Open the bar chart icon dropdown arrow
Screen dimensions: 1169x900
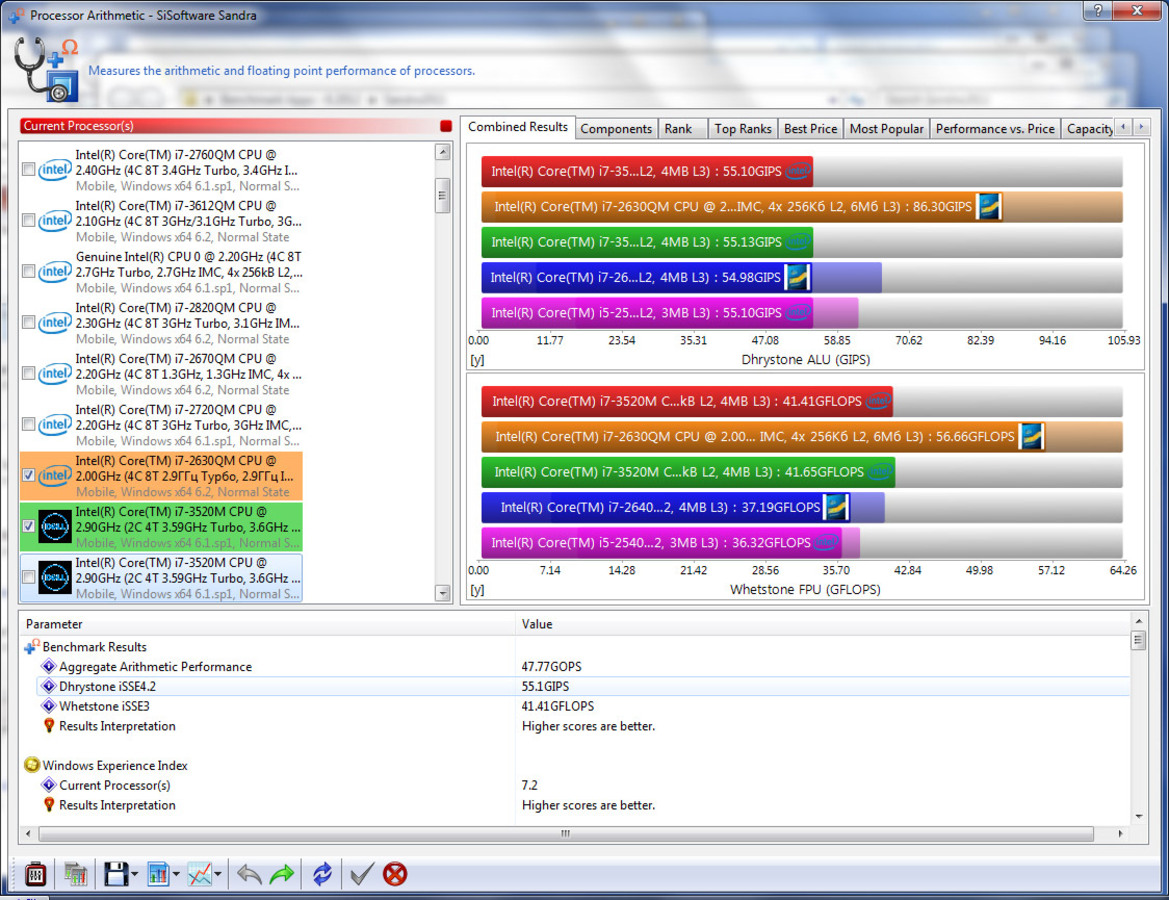pyautogui.click(x=176, y=874)
